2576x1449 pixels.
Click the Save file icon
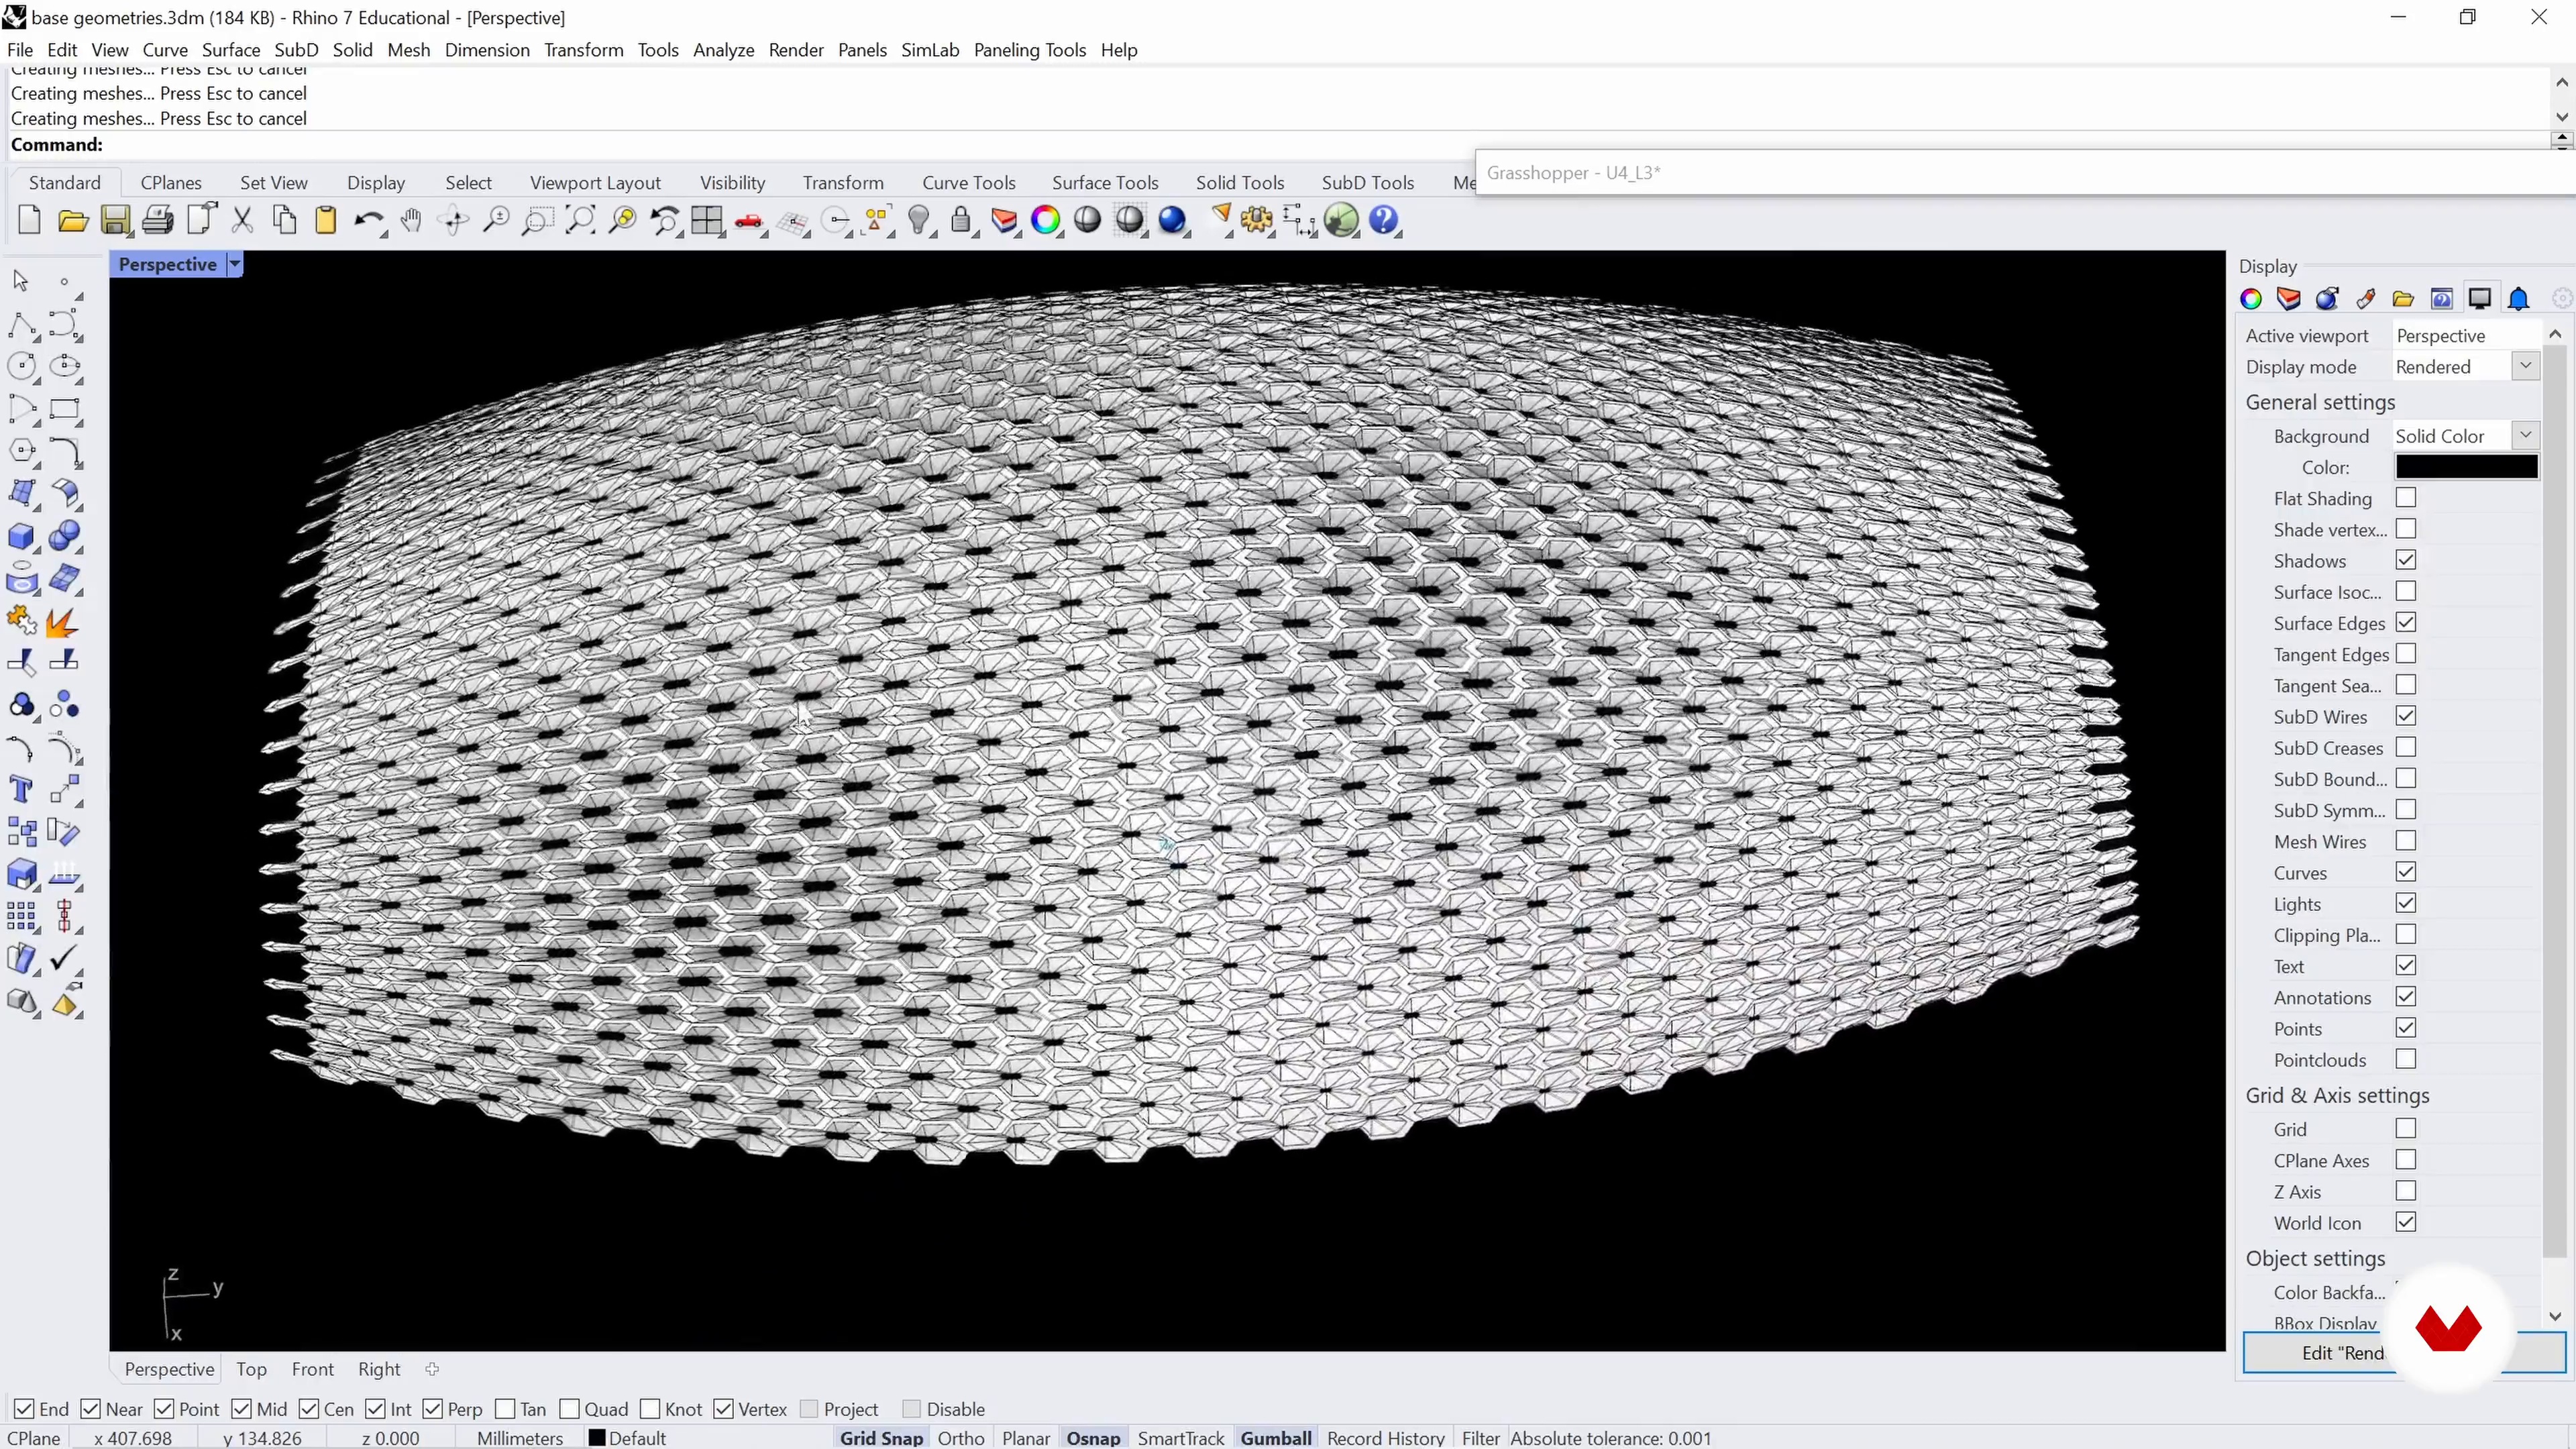[115, 220]
